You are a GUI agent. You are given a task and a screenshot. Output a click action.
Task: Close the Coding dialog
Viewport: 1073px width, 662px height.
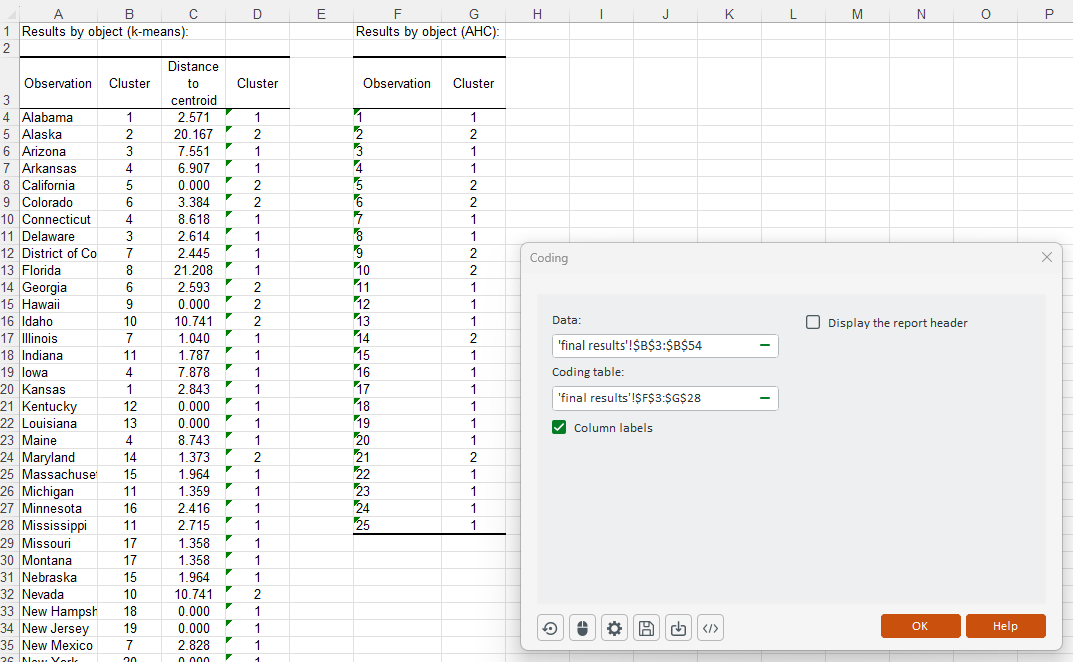click(1046, 257)
